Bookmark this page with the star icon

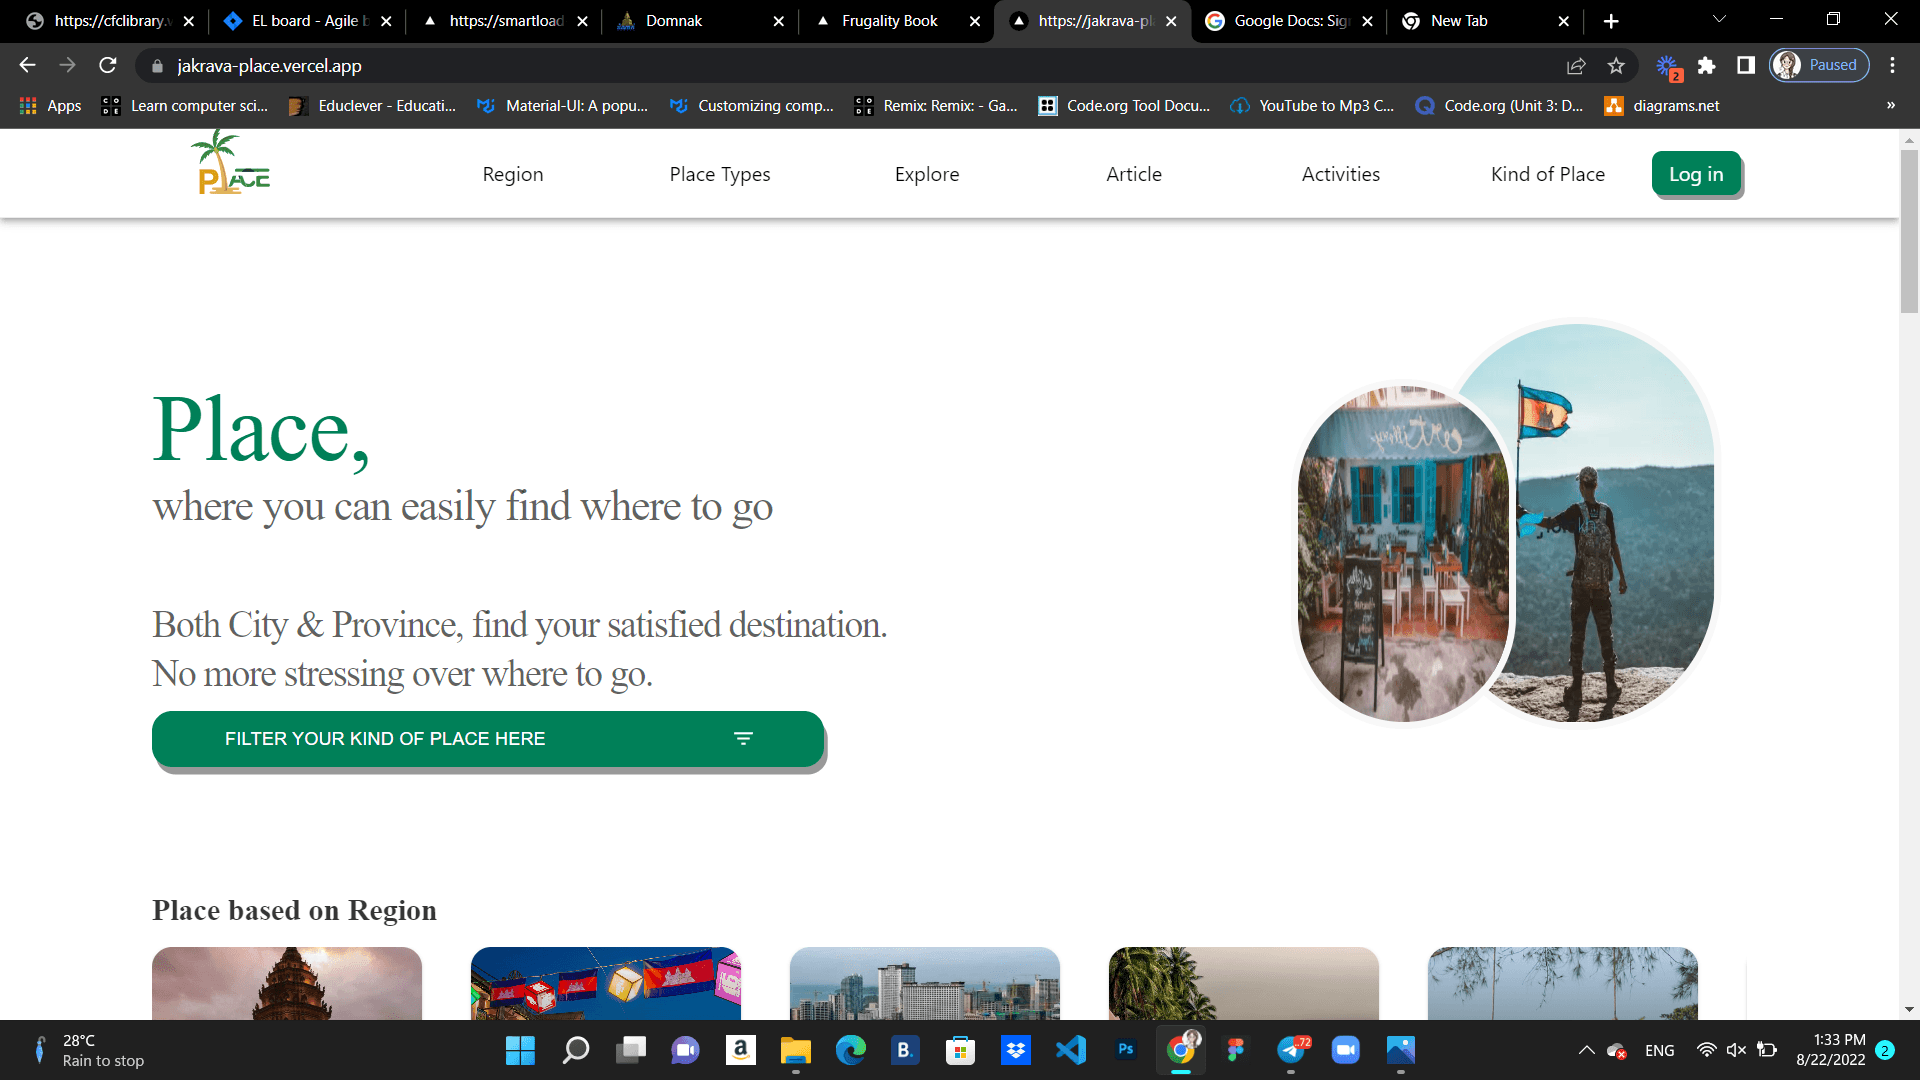pyautogui.click(x=1616, y=65)
